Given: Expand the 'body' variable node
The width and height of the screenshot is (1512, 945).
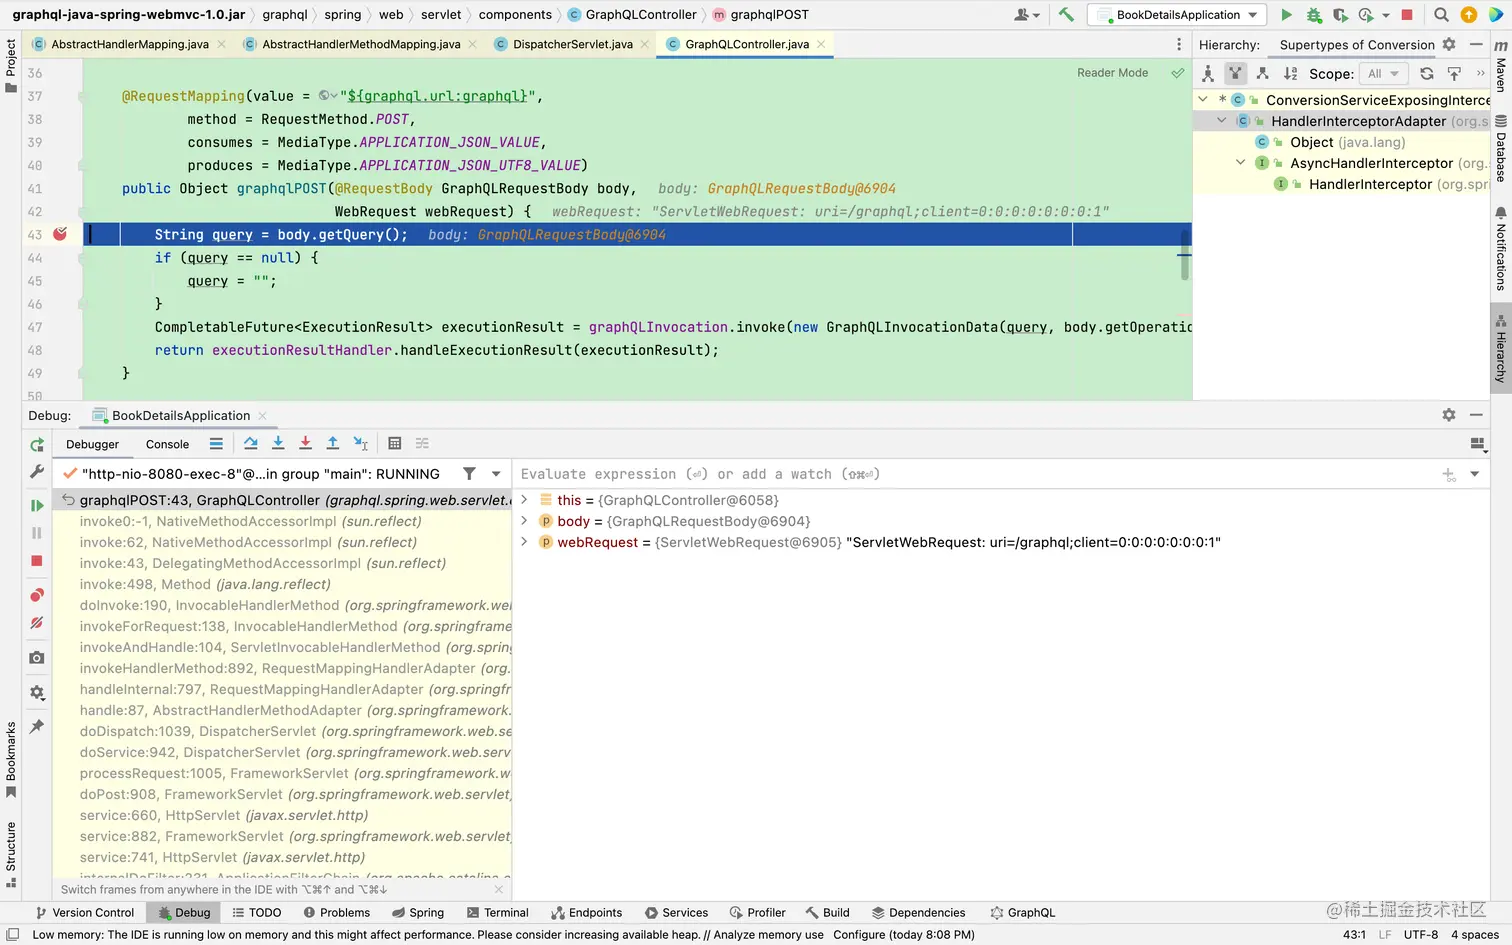Looking at the screenshot, I should [524, 520].
